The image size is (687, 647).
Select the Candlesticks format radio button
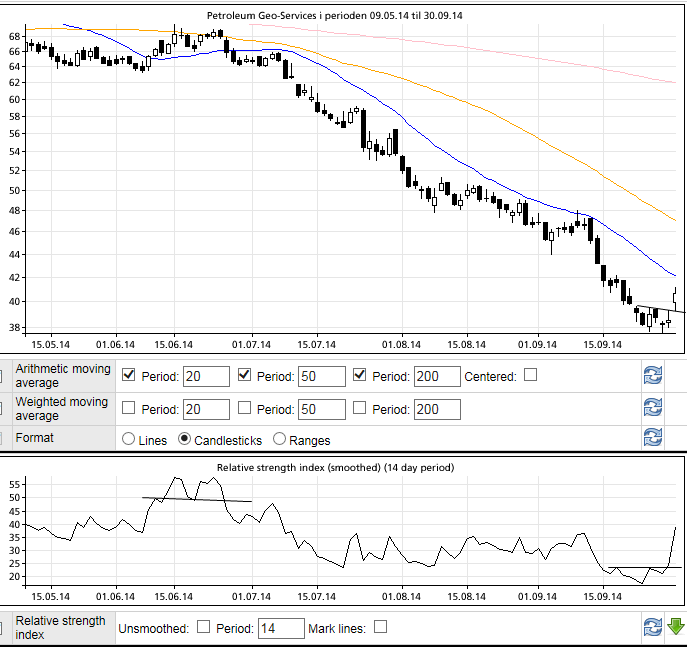185,439
